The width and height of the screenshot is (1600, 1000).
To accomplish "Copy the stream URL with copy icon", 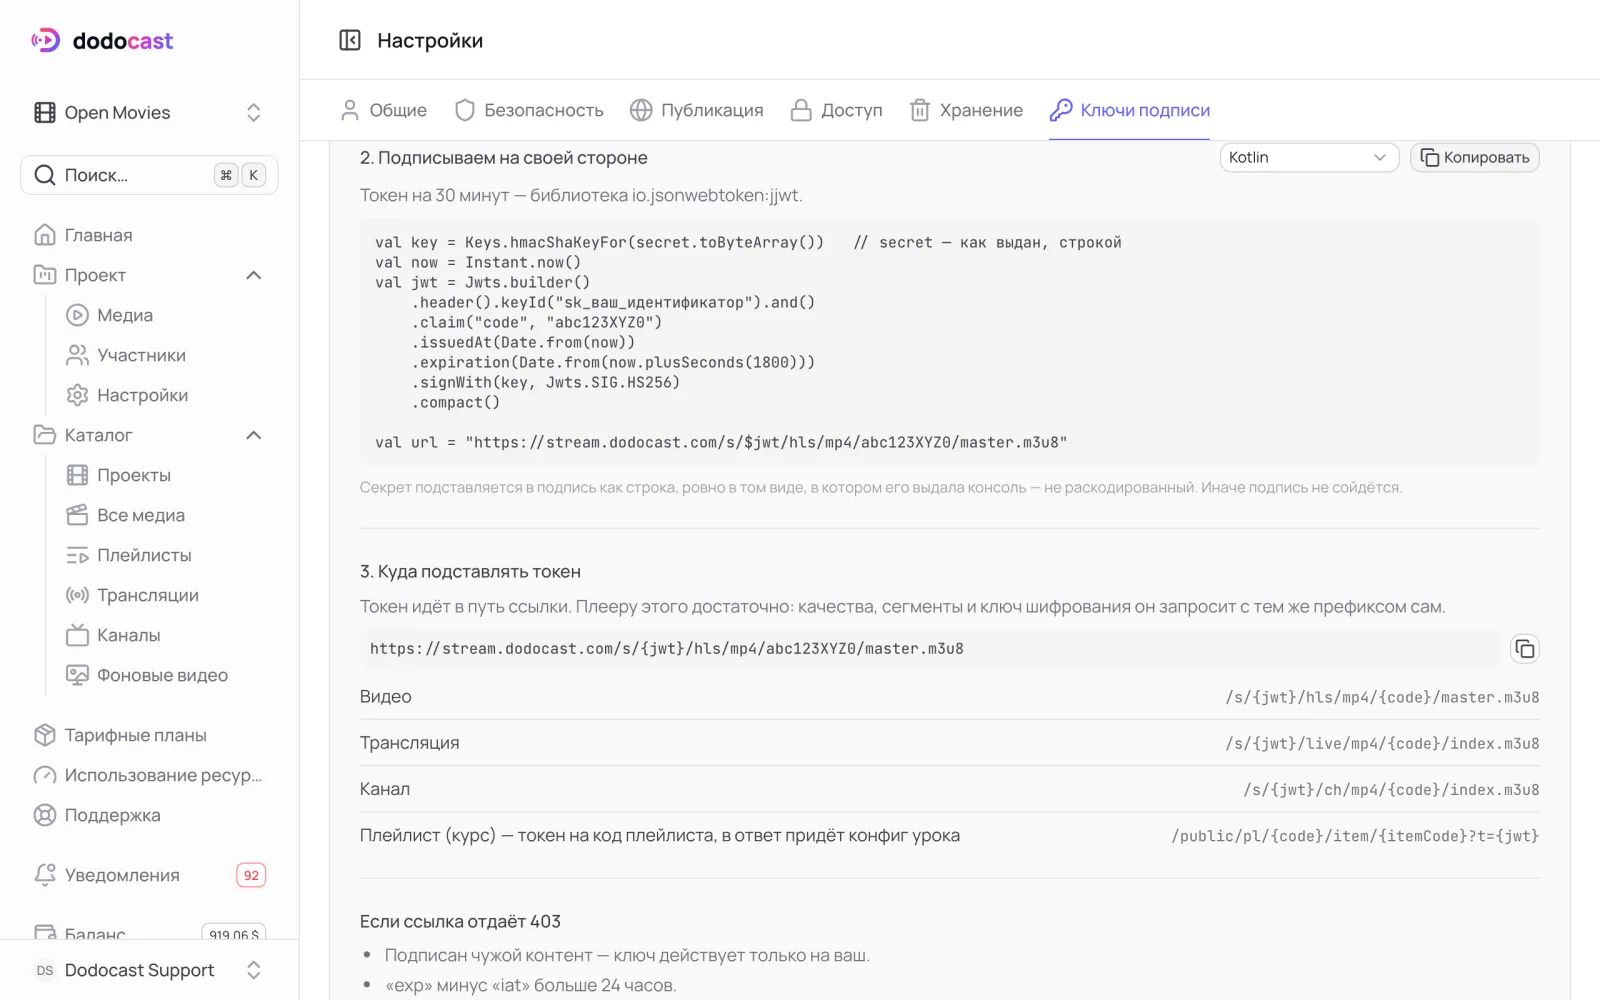I will tap(1524, 649).
